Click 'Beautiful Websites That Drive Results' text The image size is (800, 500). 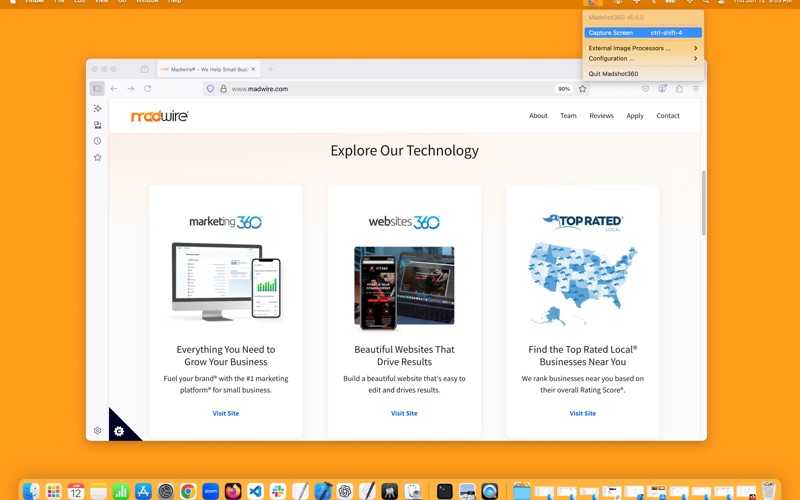point(404,356)
